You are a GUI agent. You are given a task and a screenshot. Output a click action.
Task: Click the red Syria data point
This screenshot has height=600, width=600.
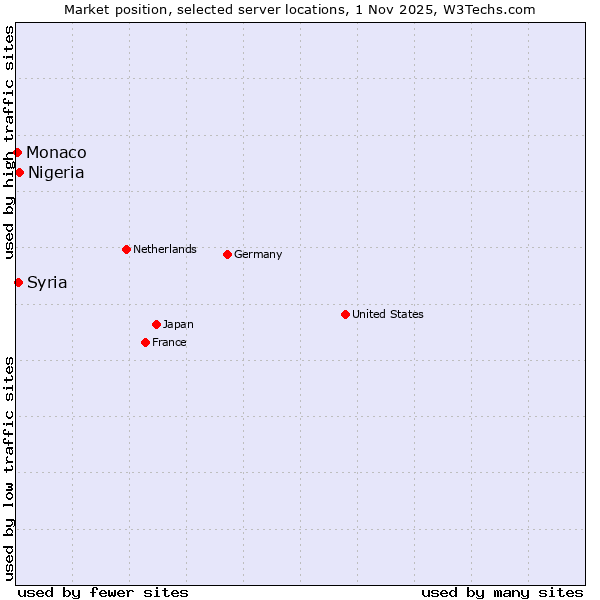click(18, 282)
